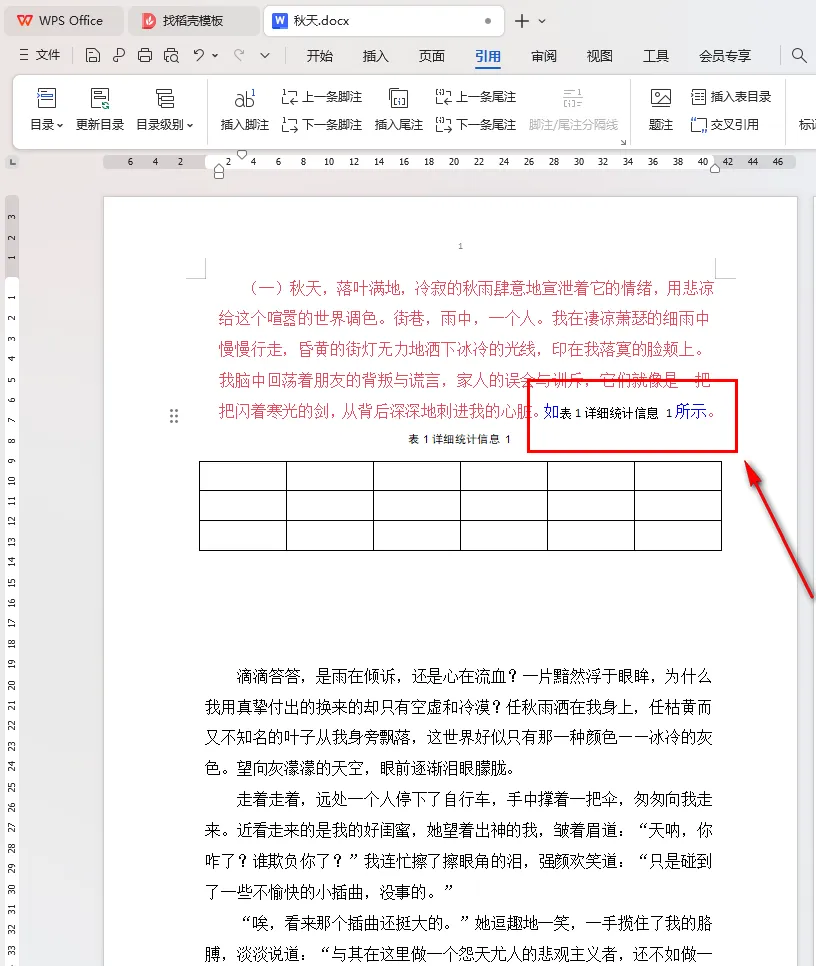Open the search magnifier icon
The image size is (816, 966).
pyautogui.click(x=799, y=55)
